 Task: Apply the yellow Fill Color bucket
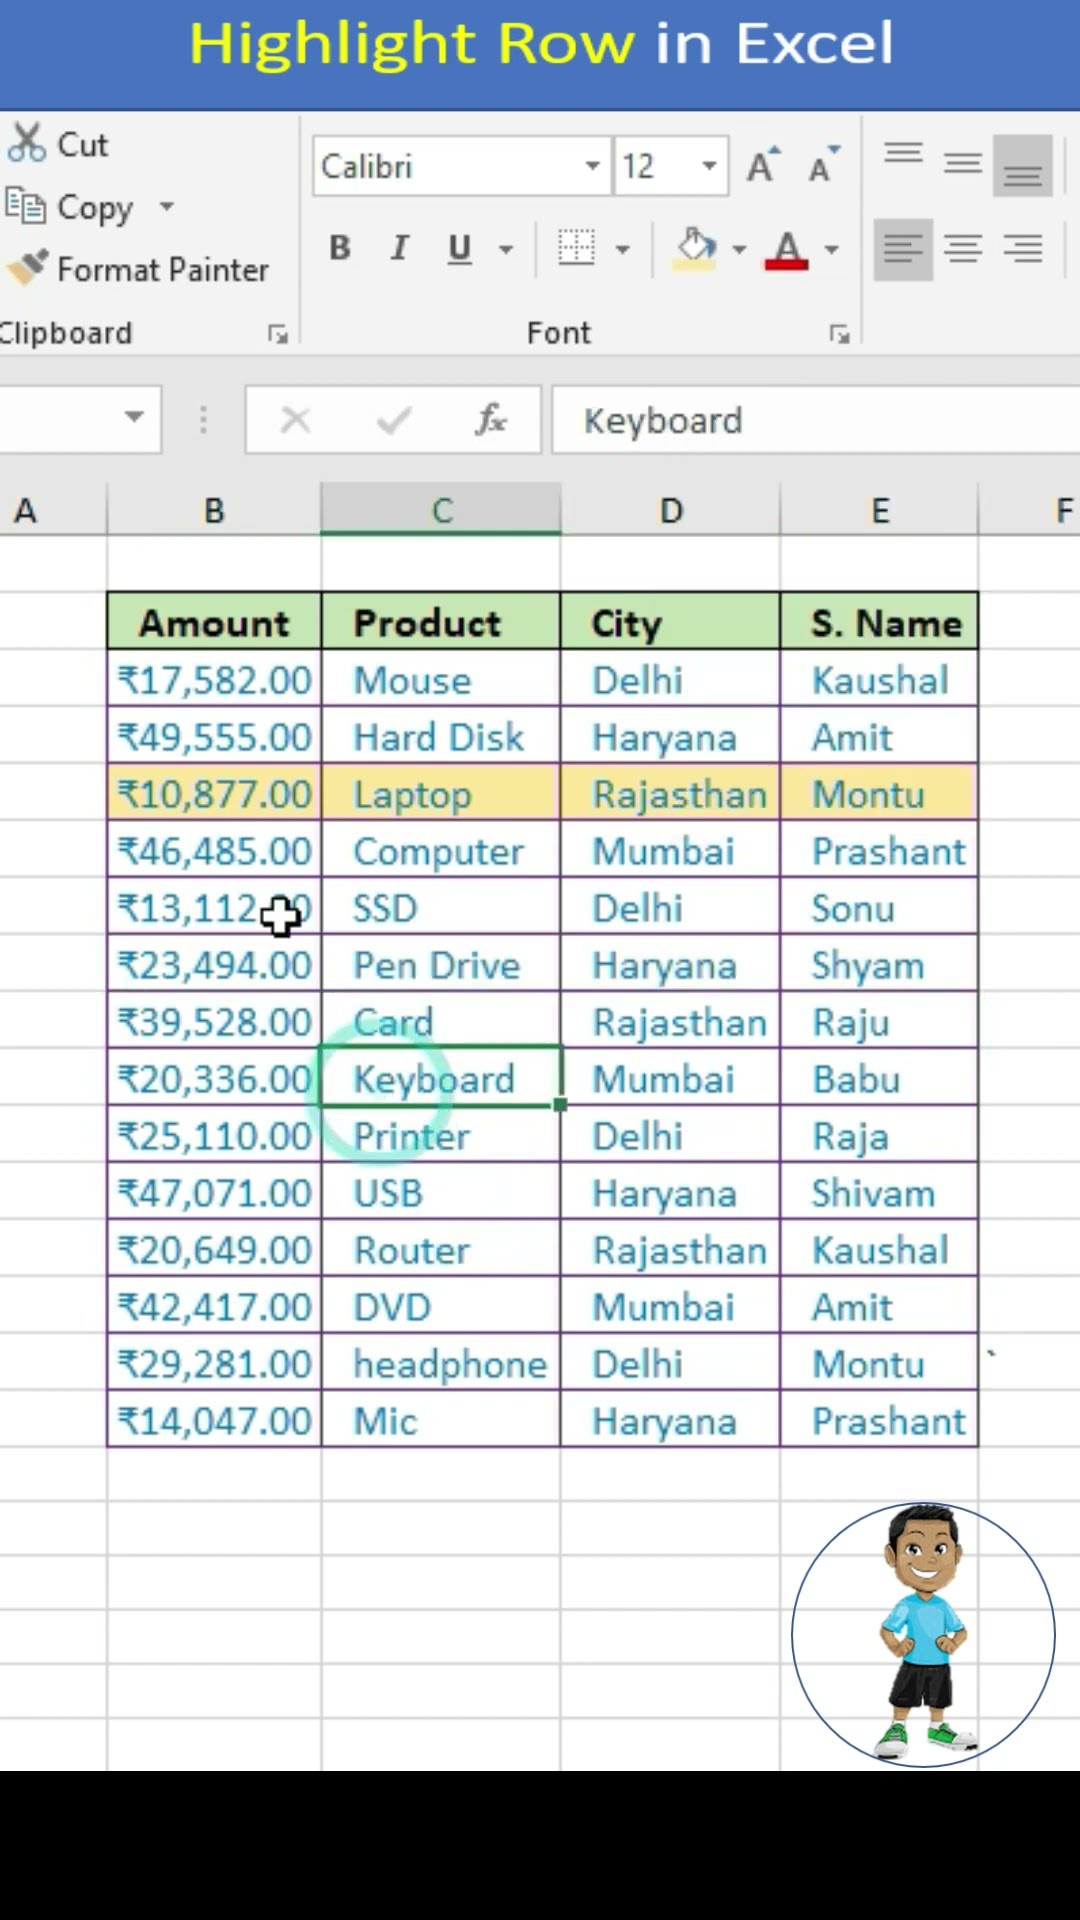click(x=695, y=248)
